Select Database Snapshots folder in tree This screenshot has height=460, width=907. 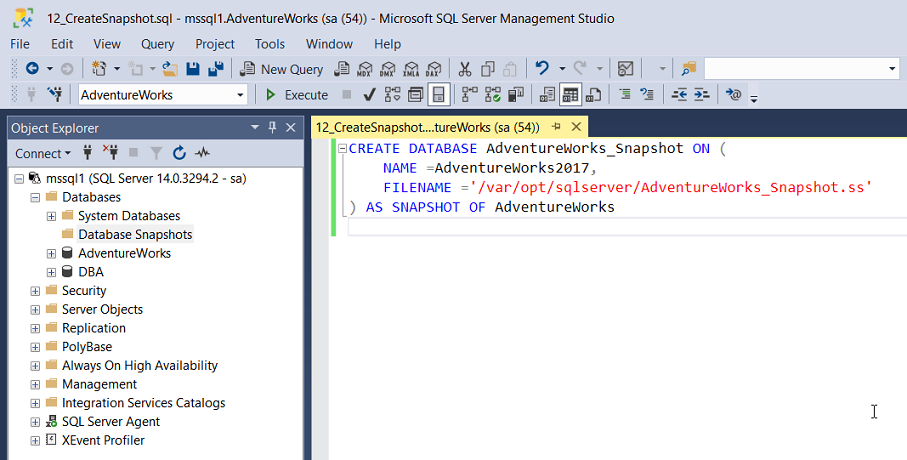point(135,234)
